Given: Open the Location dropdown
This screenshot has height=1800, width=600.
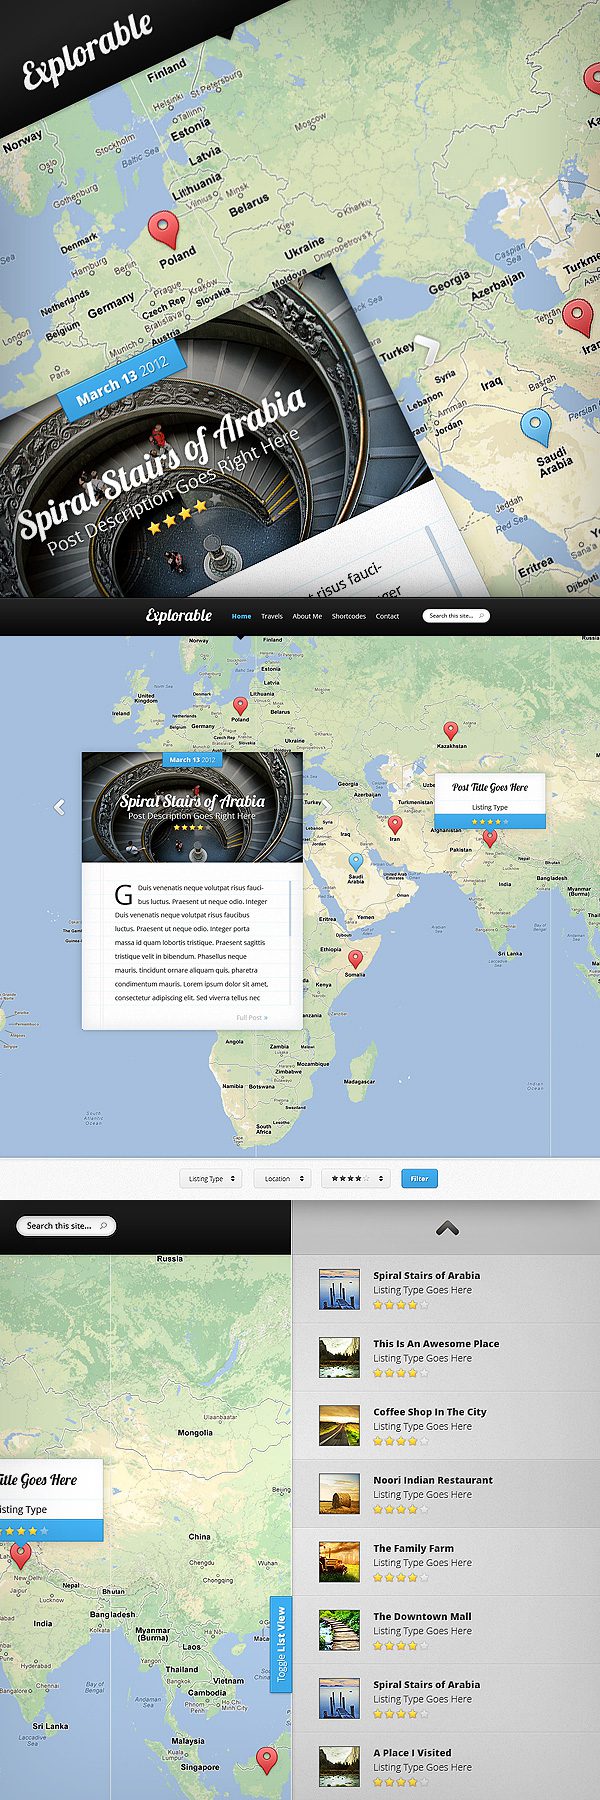Looking at the screenshot, I should pyautogui.click(x=282, y=1178).
